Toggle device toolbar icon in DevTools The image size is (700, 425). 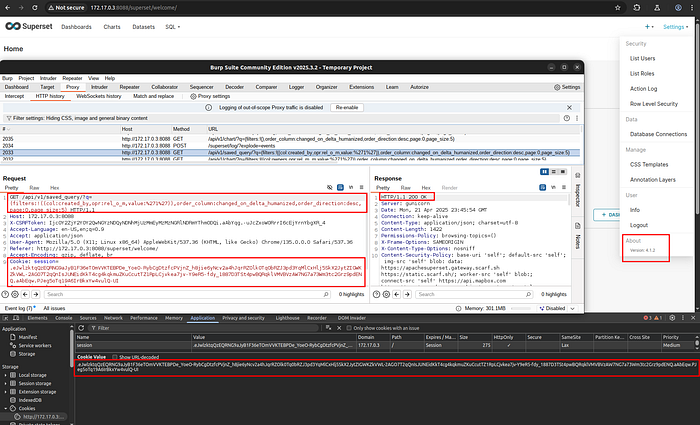click(x=16, y=318)
